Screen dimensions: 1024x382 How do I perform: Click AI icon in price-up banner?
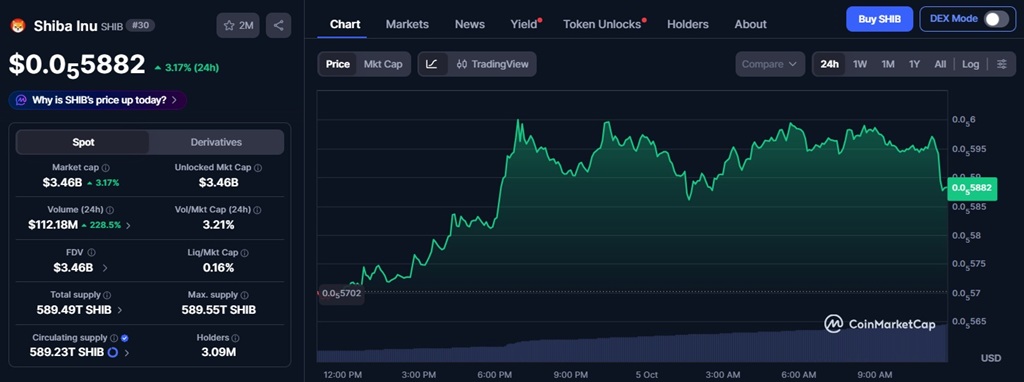(21, 100)
